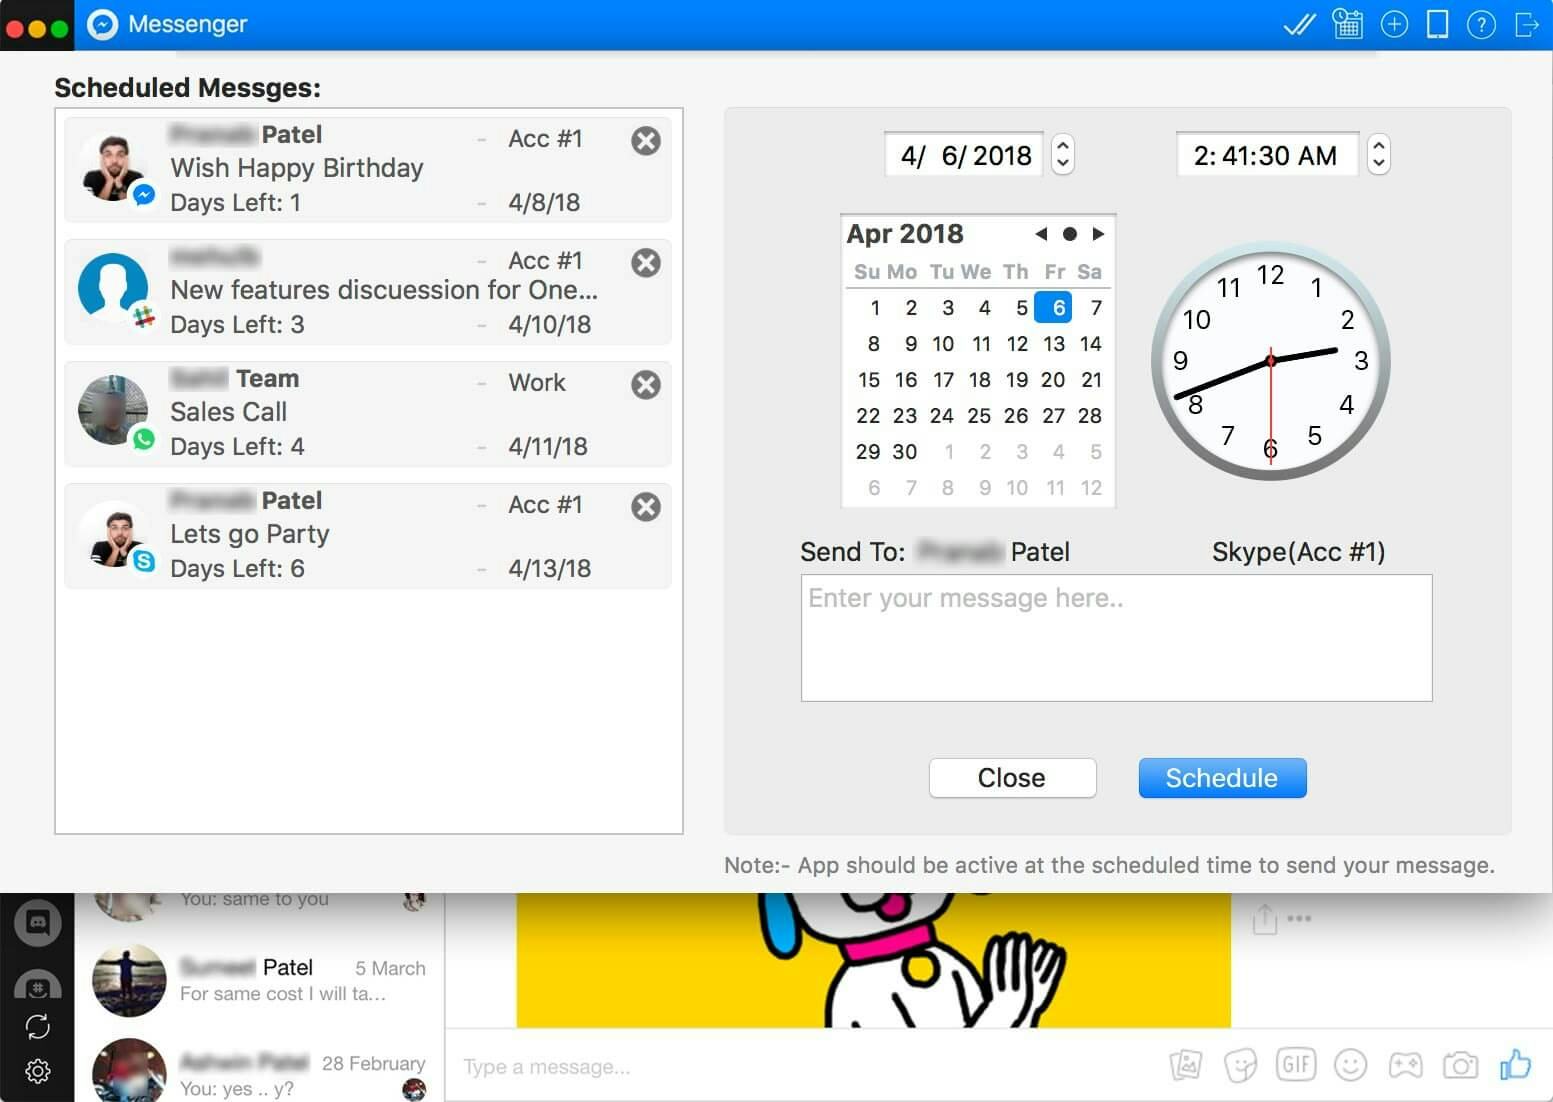Viewport: 1553px width, 1102px height.
Task: Open the photo attachment icon
Action: [x=1186, y=1065]
